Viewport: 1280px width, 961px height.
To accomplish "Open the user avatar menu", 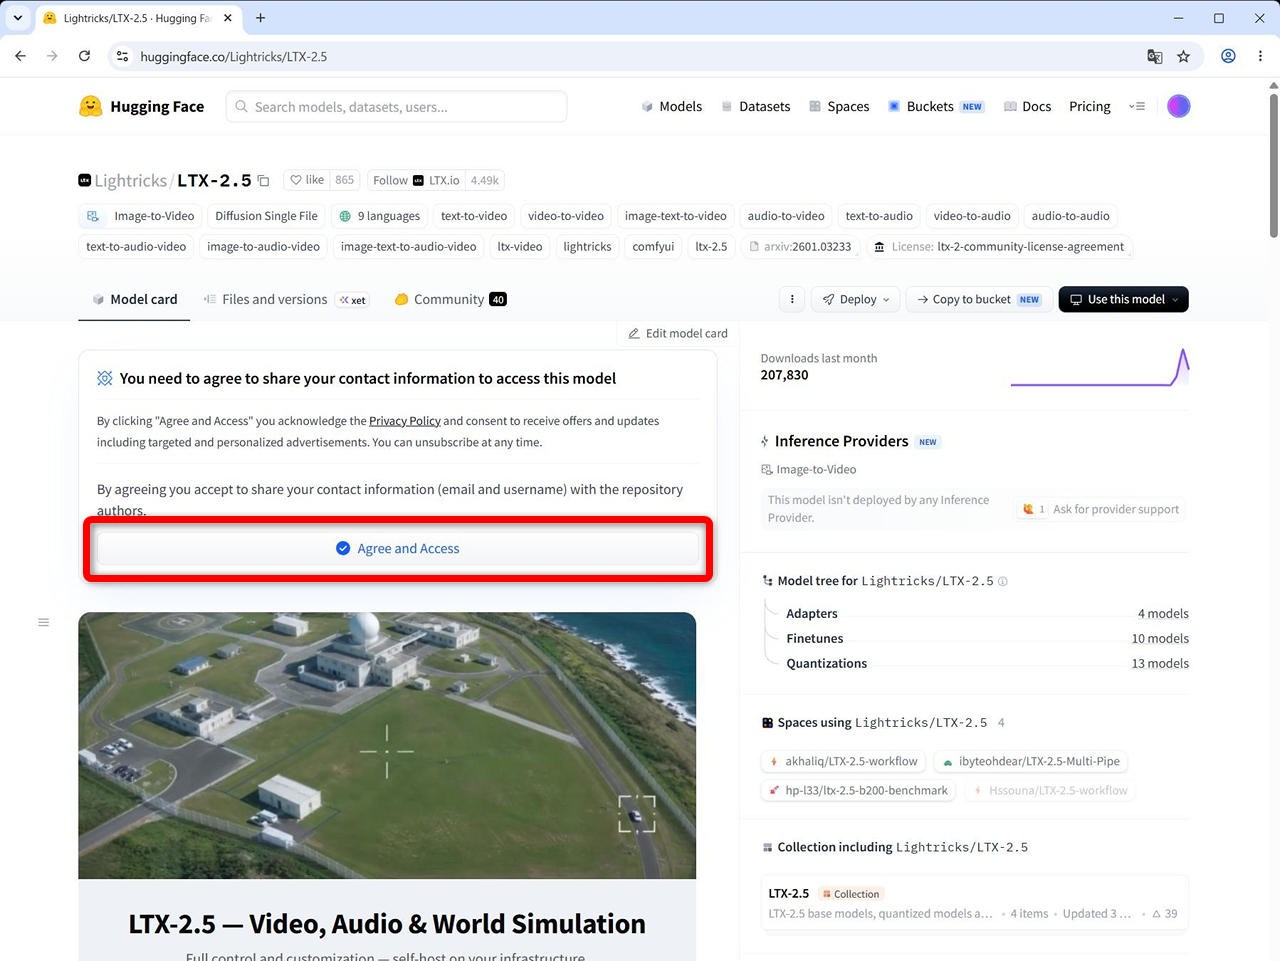I will [x=1179, y=106].
